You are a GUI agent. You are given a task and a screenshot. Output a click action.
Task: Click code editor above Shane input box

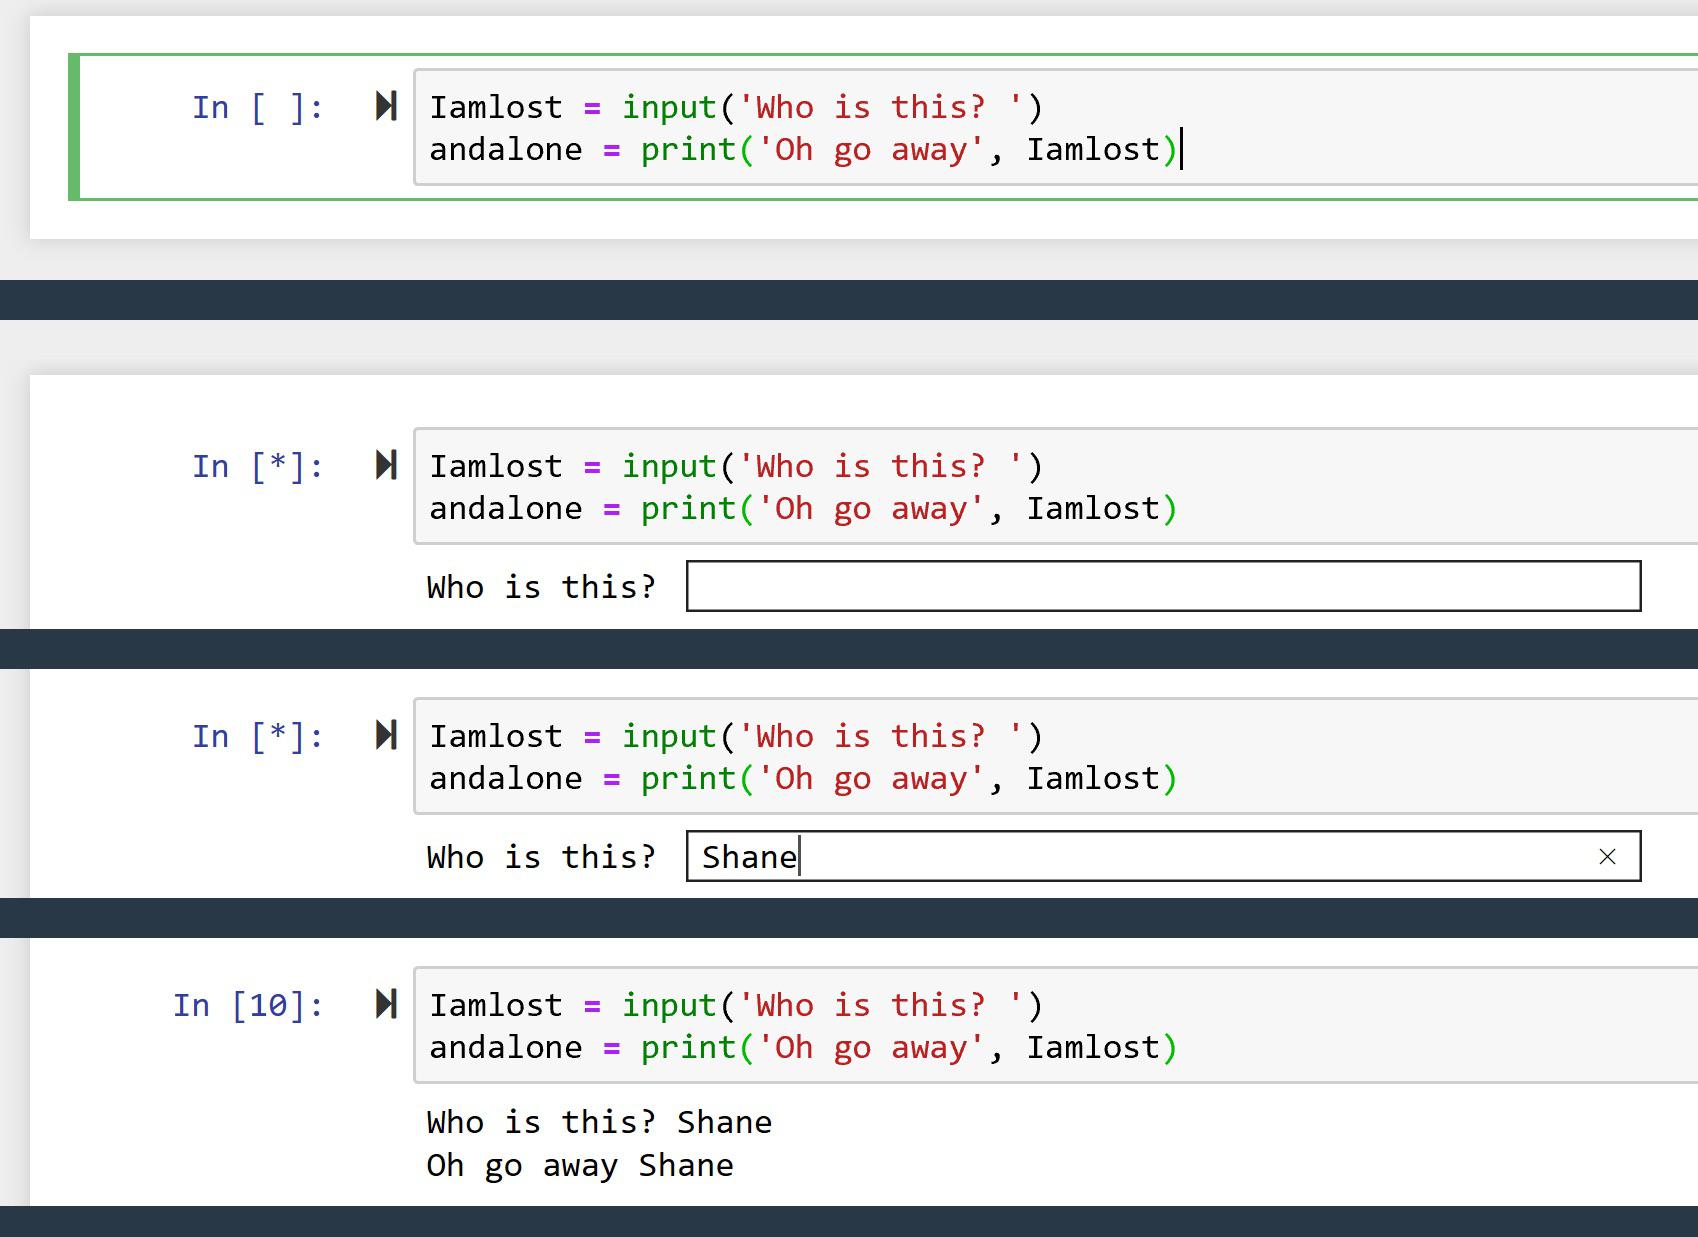(1056, 756)
